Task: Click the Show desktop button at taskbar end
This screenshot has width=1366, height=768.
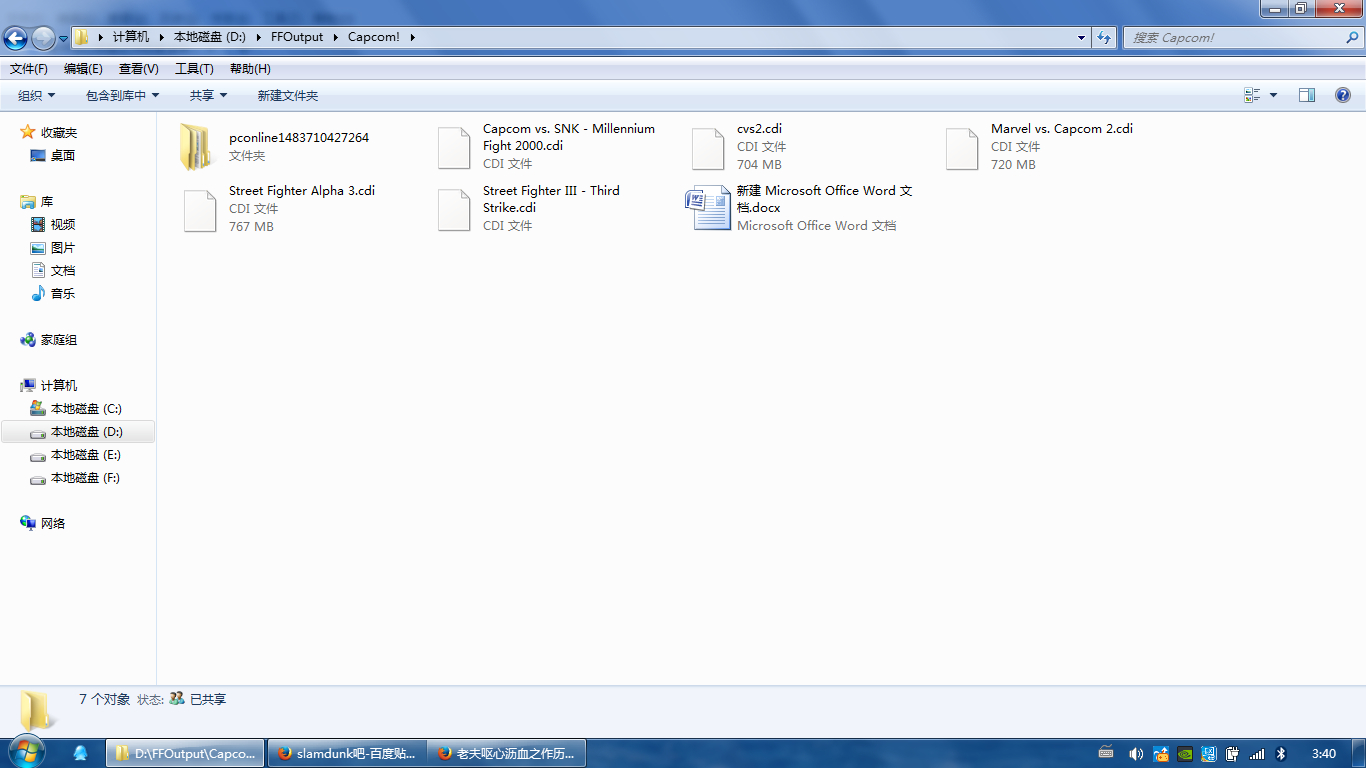Action: [1359, 754]
